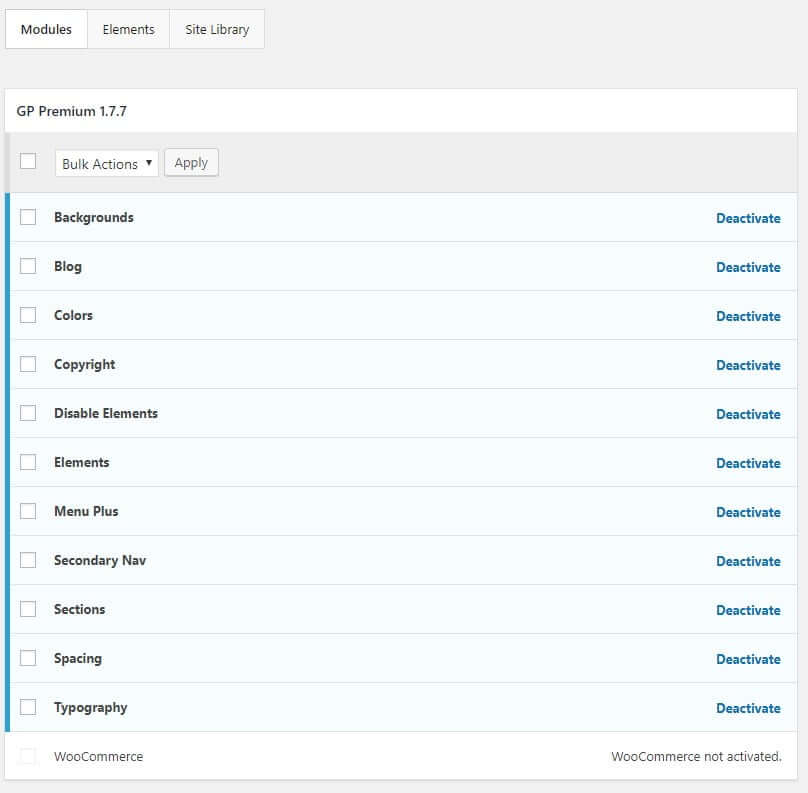Check the Menu Plus module checkbox

(x=28, y=511)
